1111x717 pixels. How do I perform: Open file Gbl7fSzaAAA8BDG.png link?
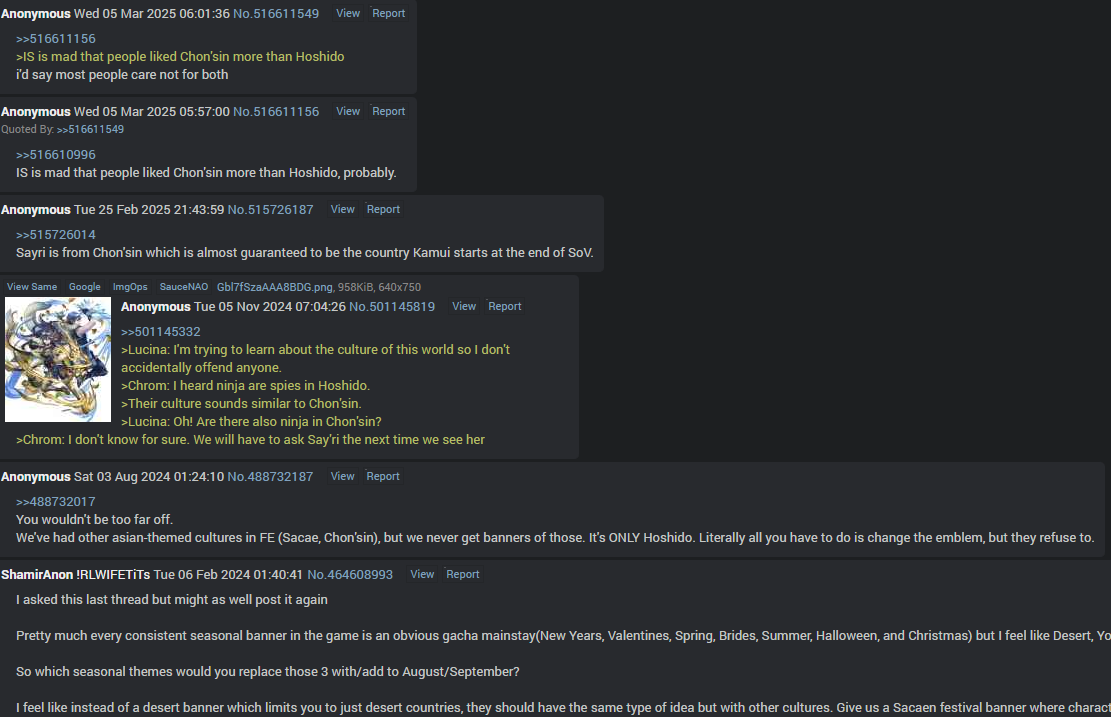pos(274,287)
